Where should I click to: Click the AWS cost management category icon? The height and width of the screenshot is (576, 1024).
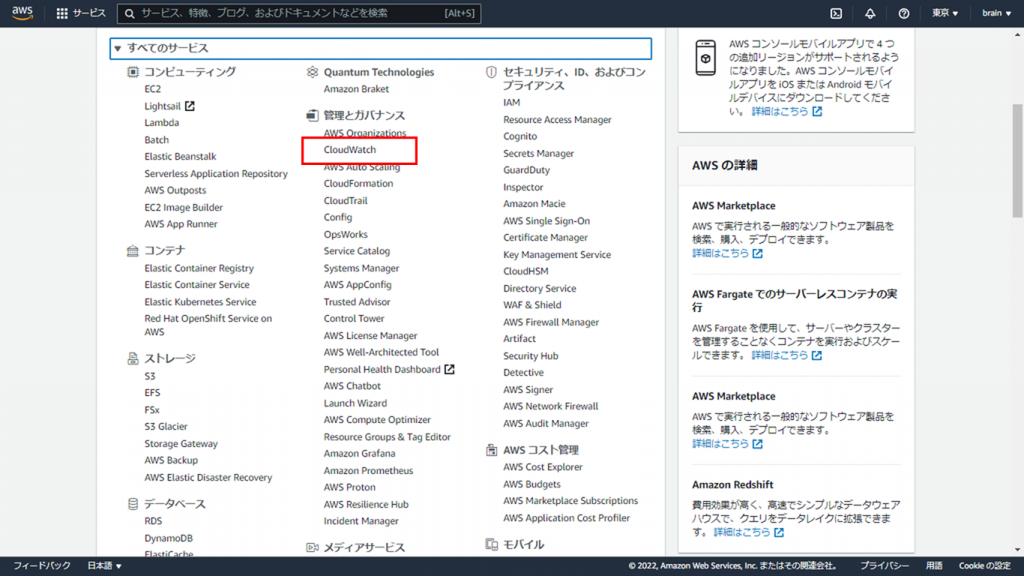tap(491, 449)
